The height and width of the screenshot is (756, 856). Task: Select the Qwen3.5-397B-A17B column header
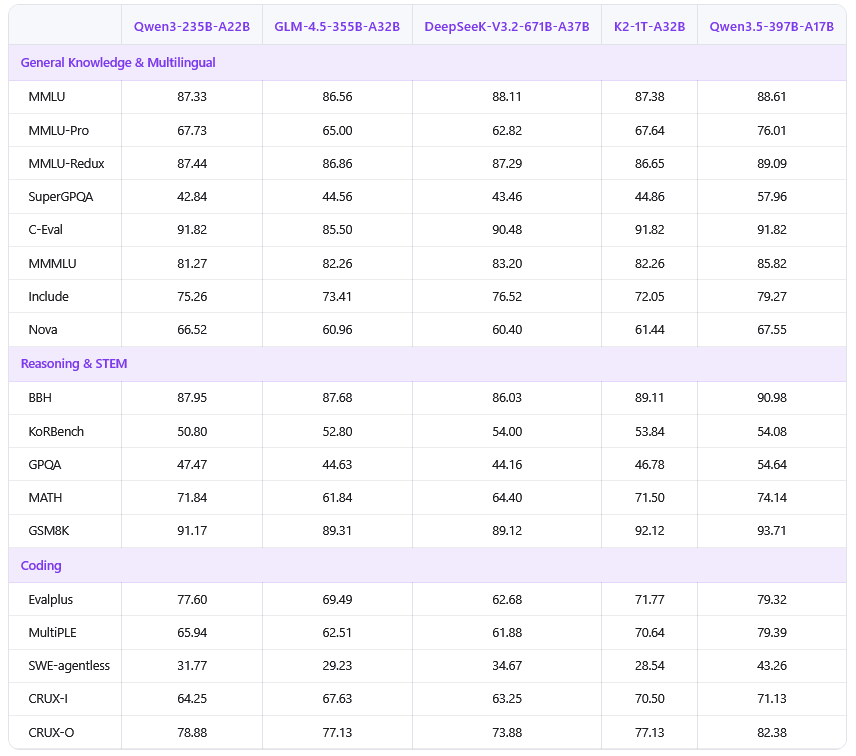771,27
